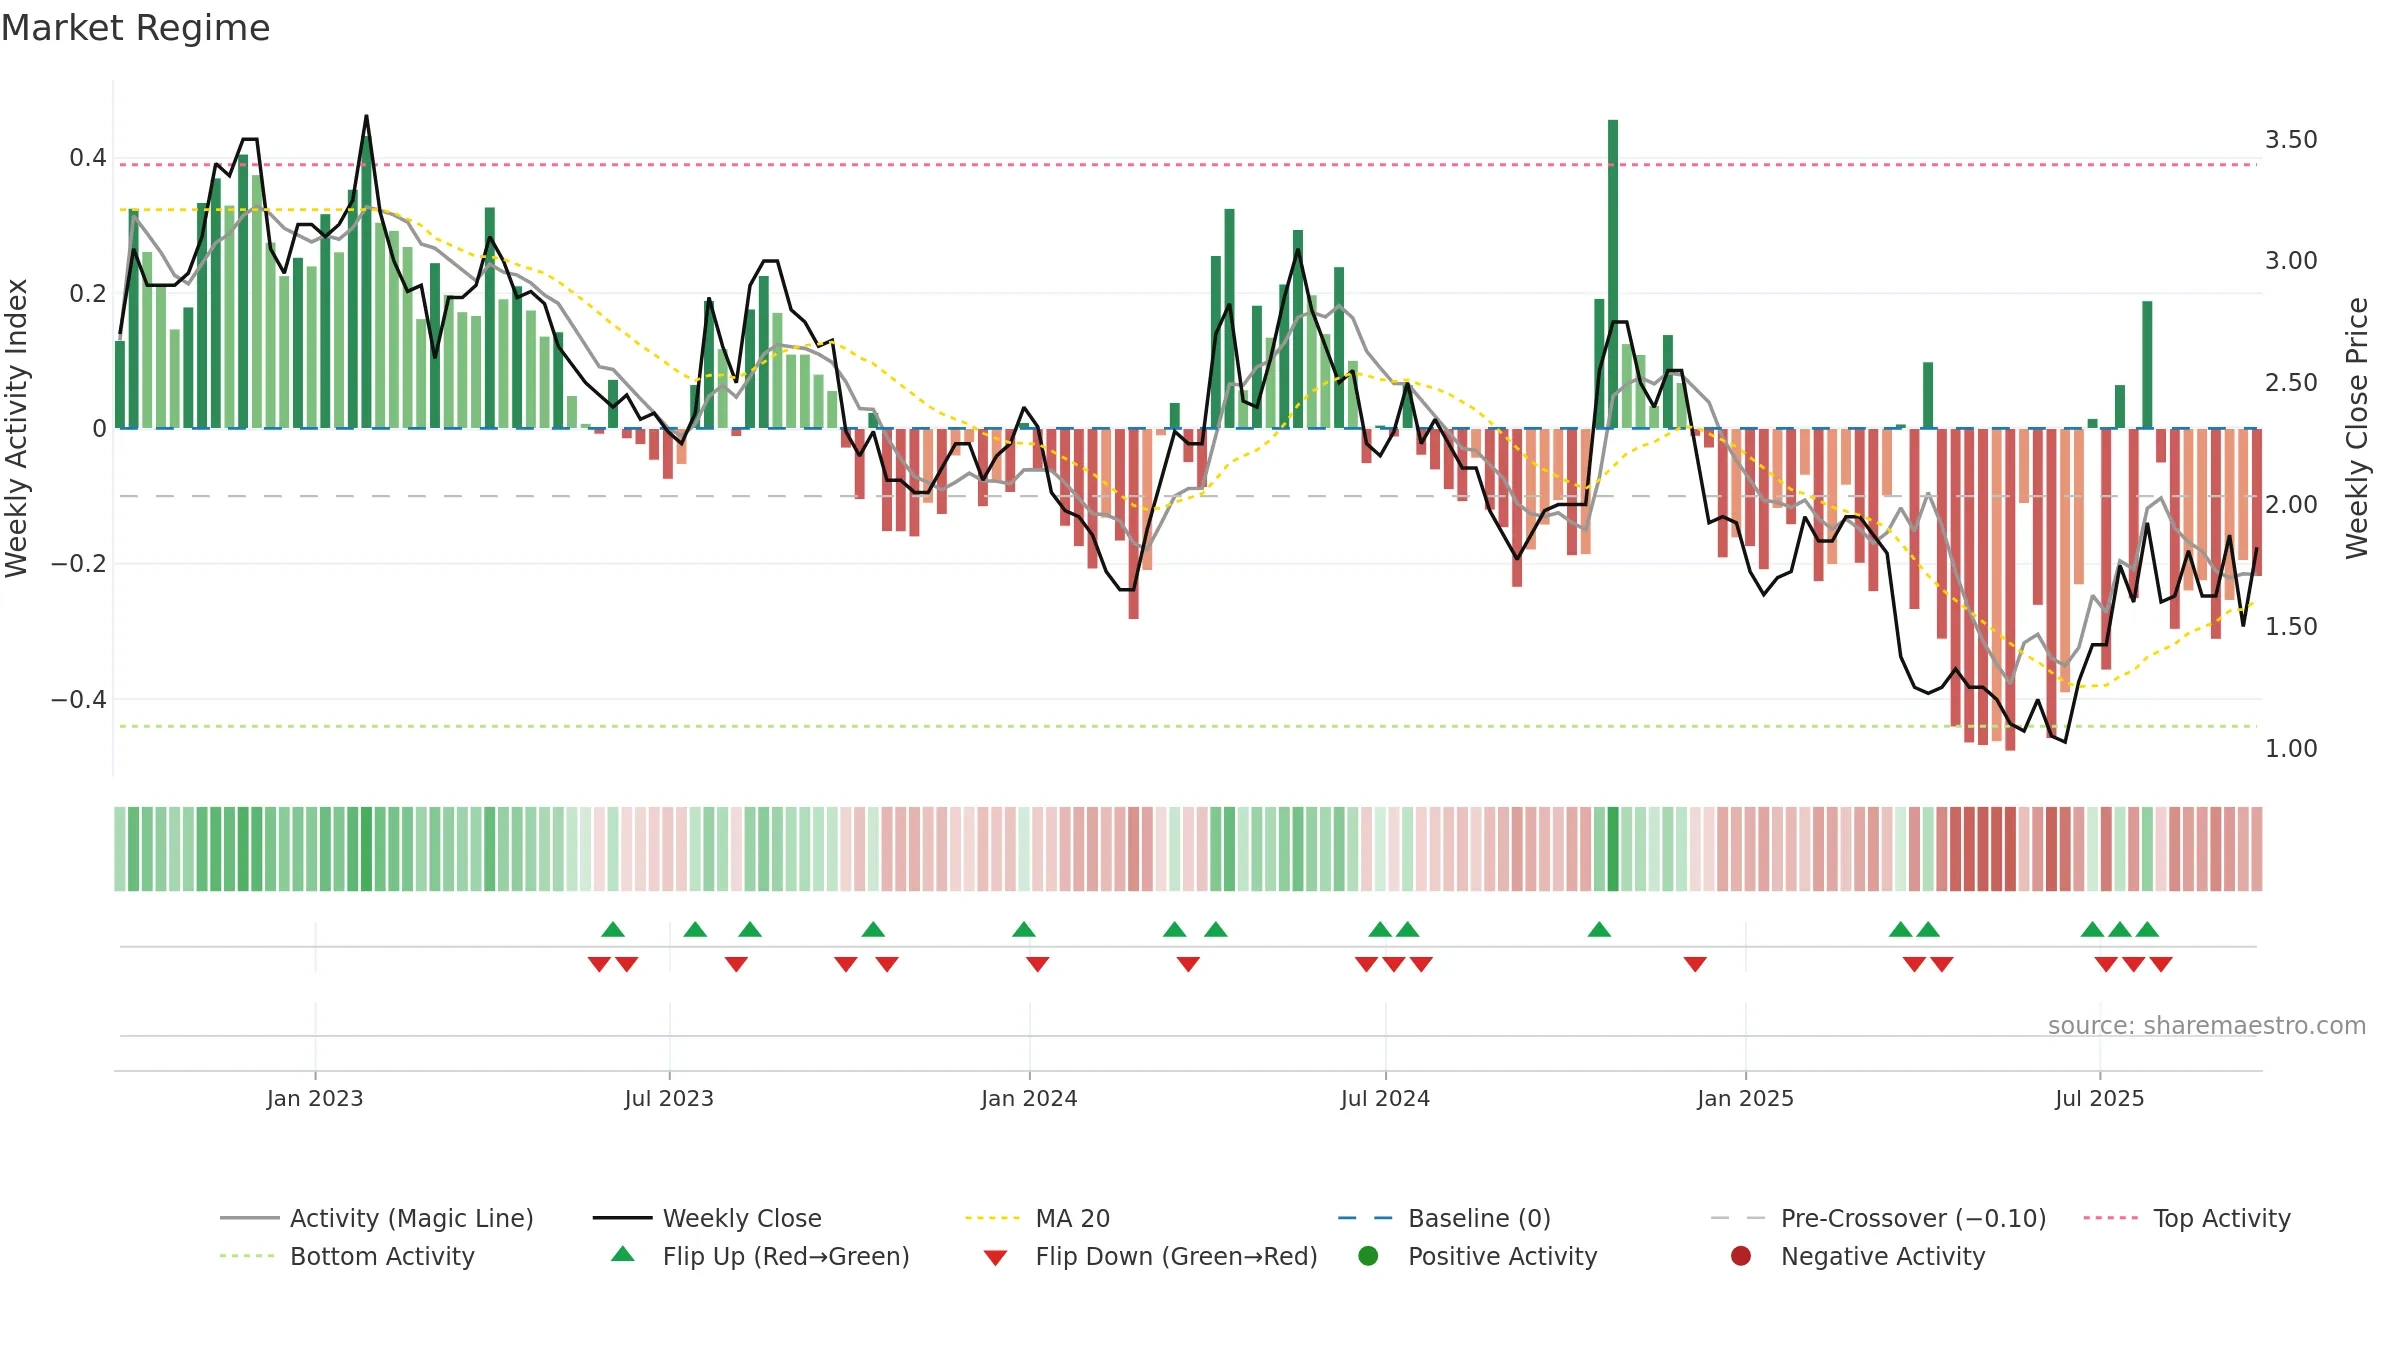Click the Jul 2023 axis label
The height and width of the screenshot is (1350, 2400).
[669, 1098]
